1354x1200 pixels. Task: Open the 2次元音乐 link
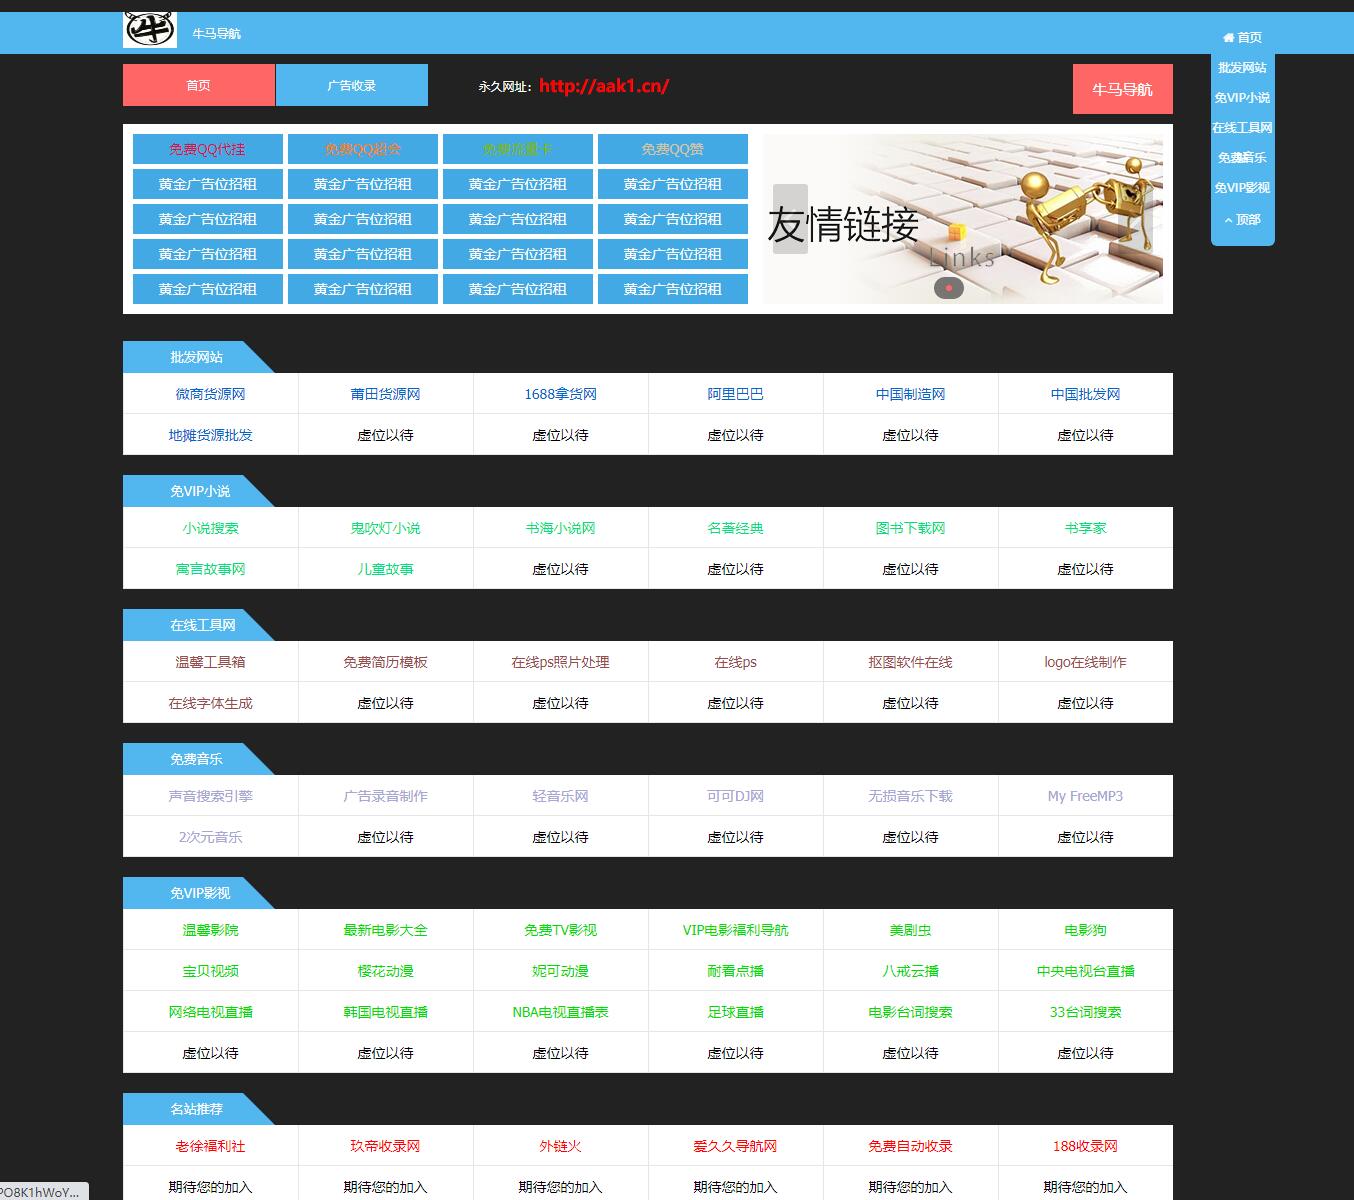coord(210,837)
